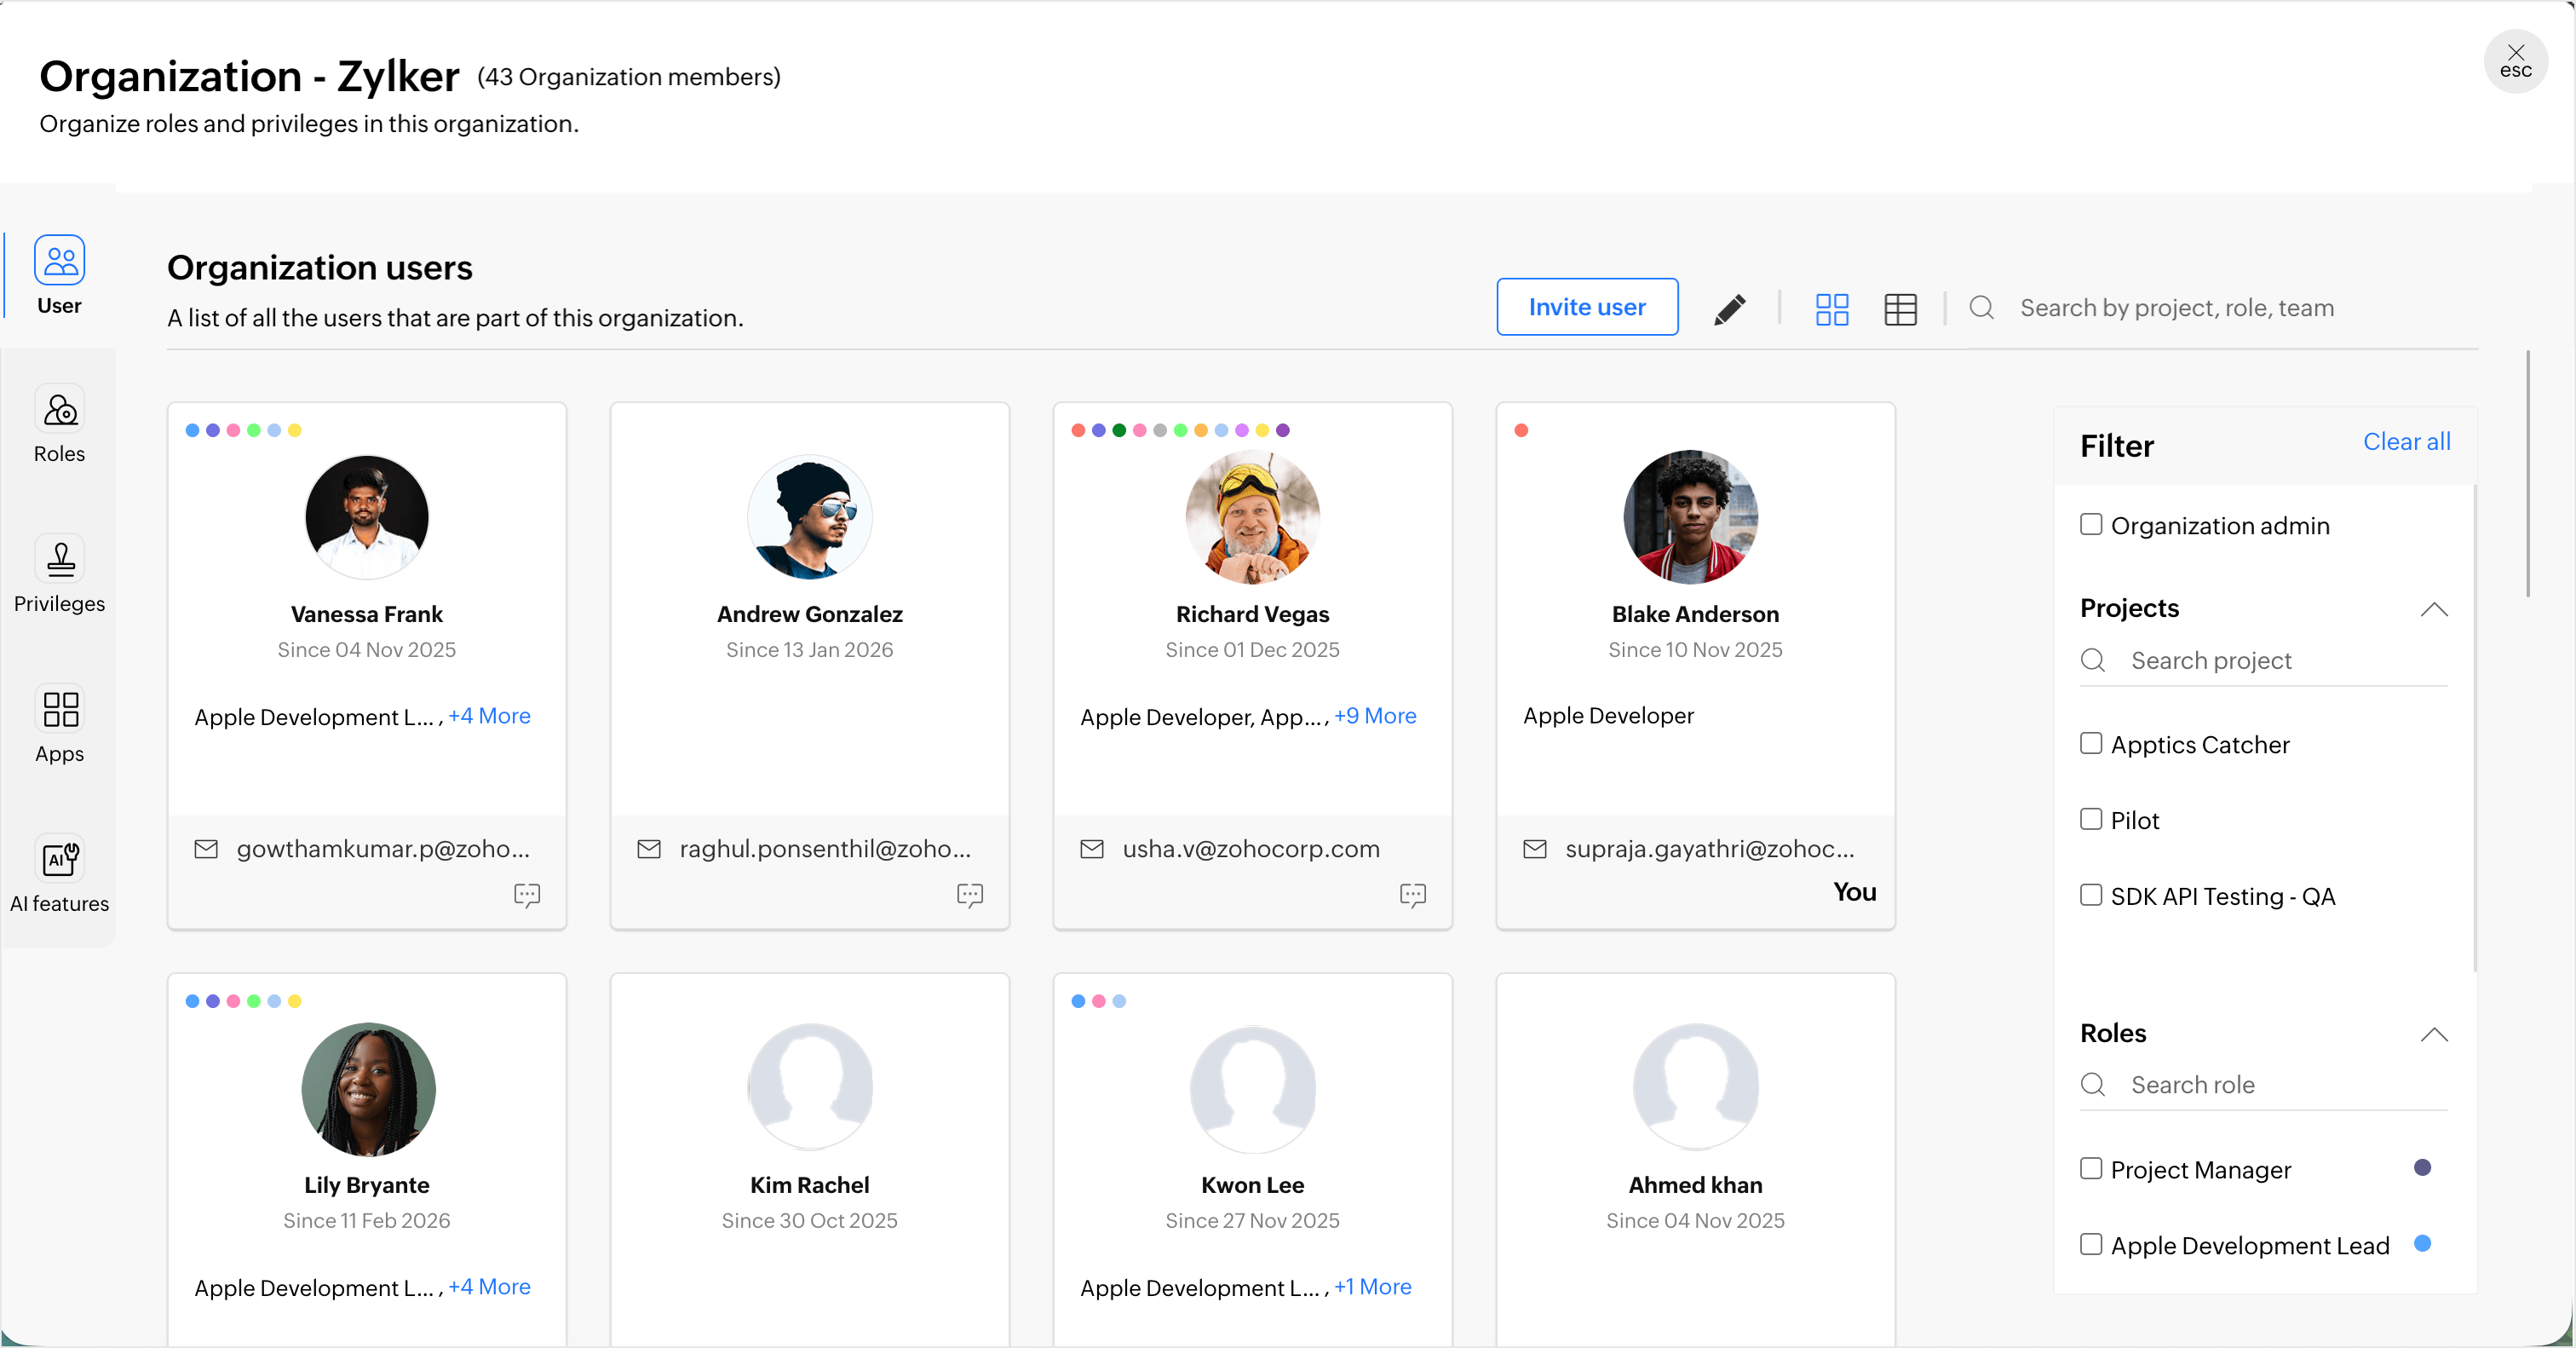Open the Roles tab in sidebar

(59, 425)
